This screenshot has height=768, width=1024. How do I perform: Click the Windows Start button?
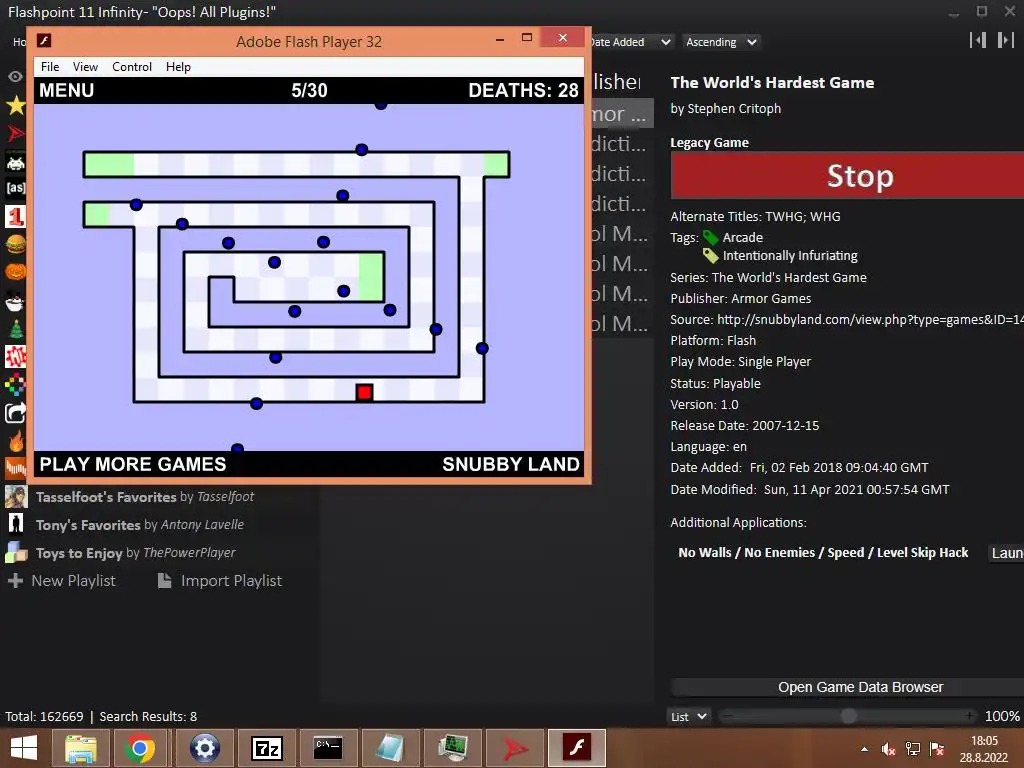pos(24,748)
